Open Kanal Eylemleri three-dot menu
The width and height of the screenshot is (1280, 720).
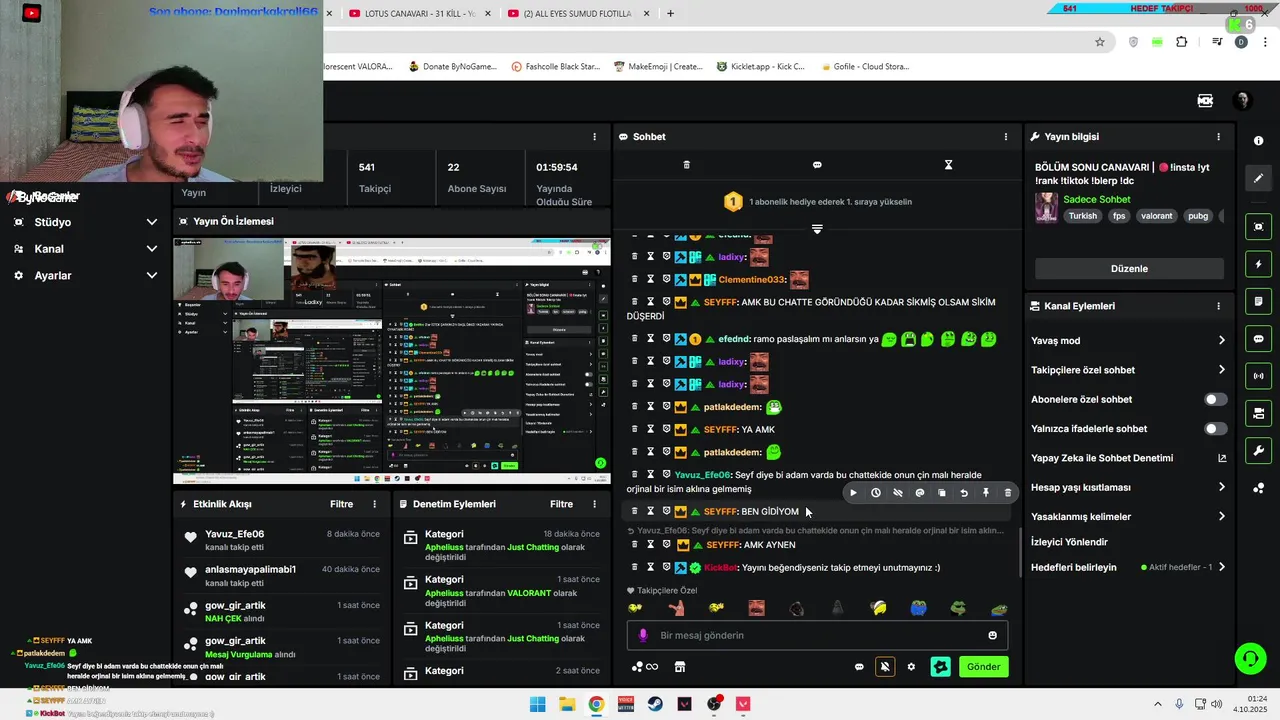tap(1218, 306)
